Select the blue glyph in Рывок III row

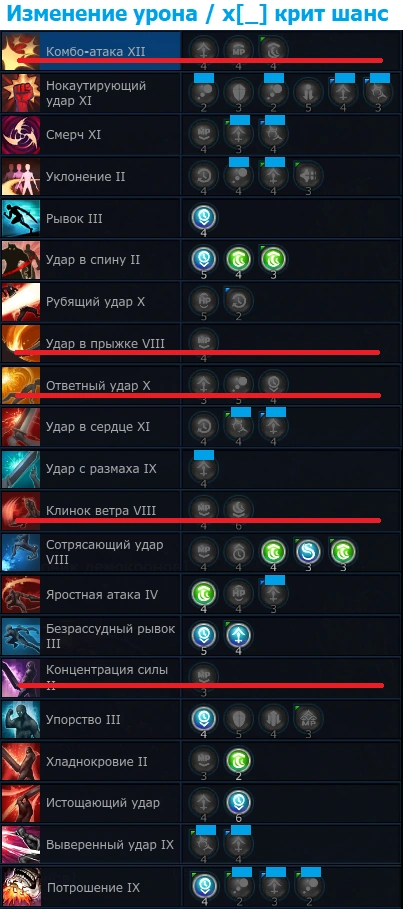pyautogui.click(x=204, y=218)
